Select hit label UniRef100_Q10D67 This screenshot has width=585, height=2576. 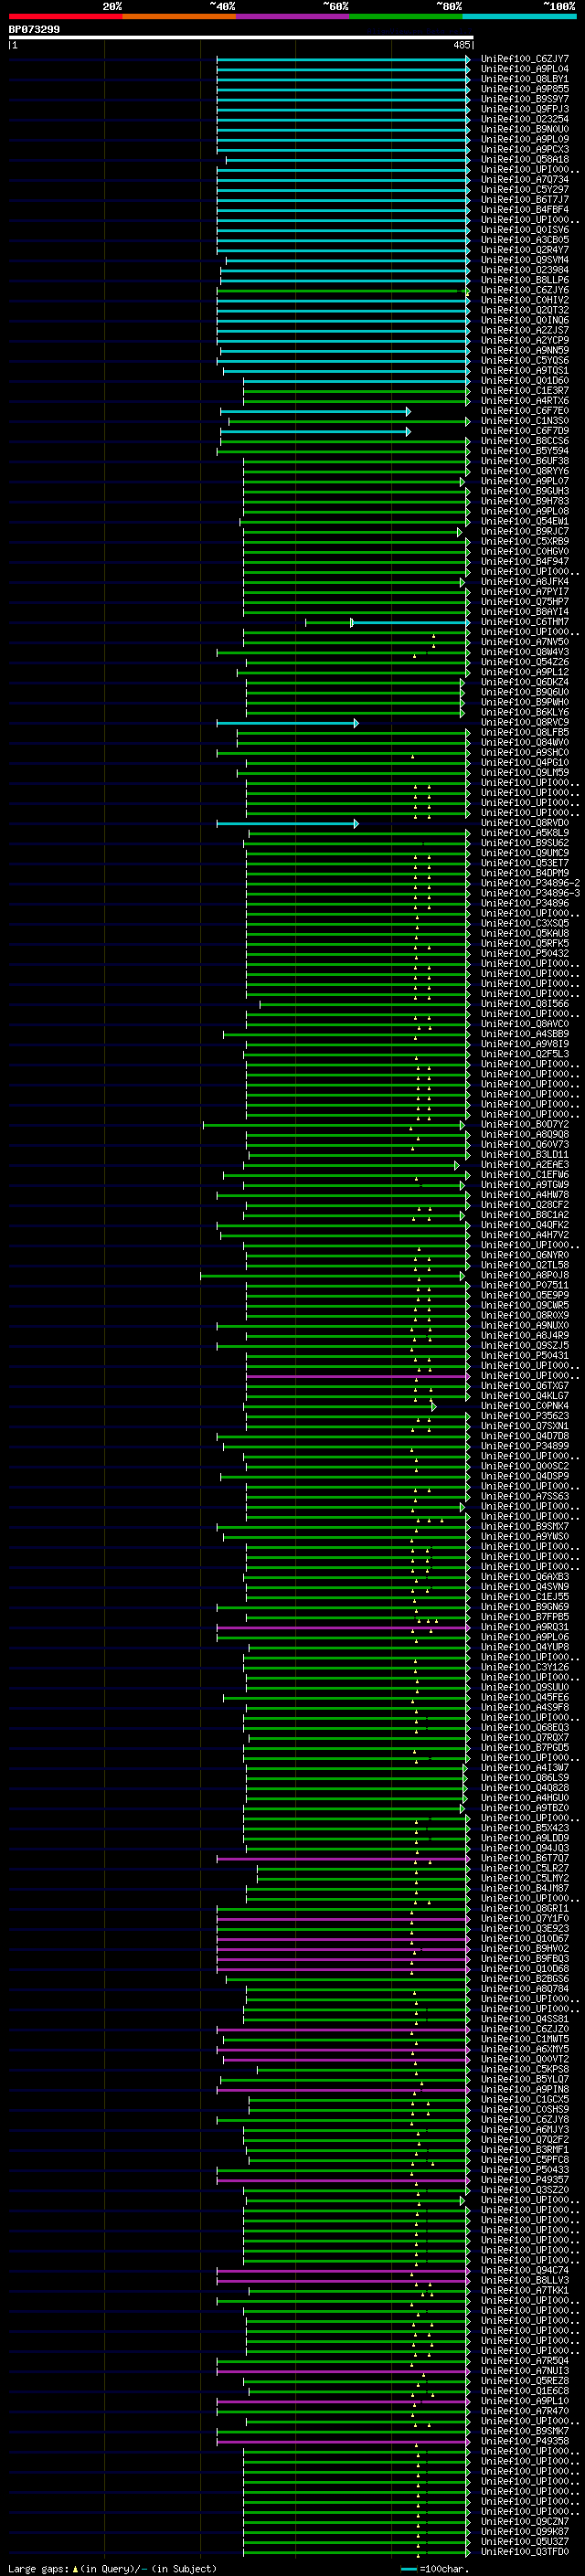pyautogui.click(x=524, y=1938)
